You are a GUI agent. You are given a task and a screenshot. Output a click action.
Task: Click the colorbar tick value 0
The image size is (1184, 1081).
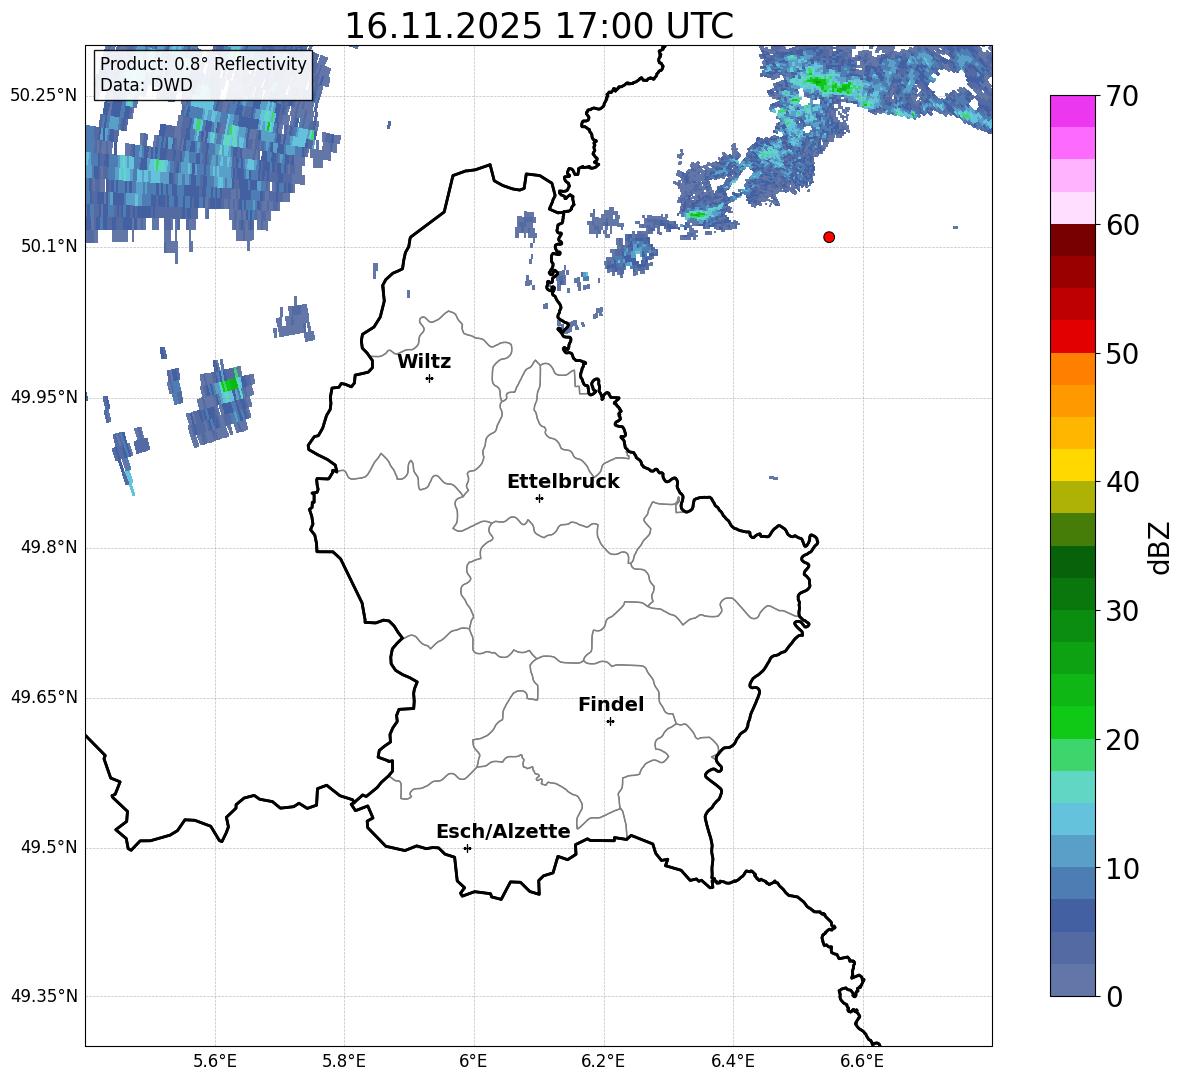[1115, 996]
